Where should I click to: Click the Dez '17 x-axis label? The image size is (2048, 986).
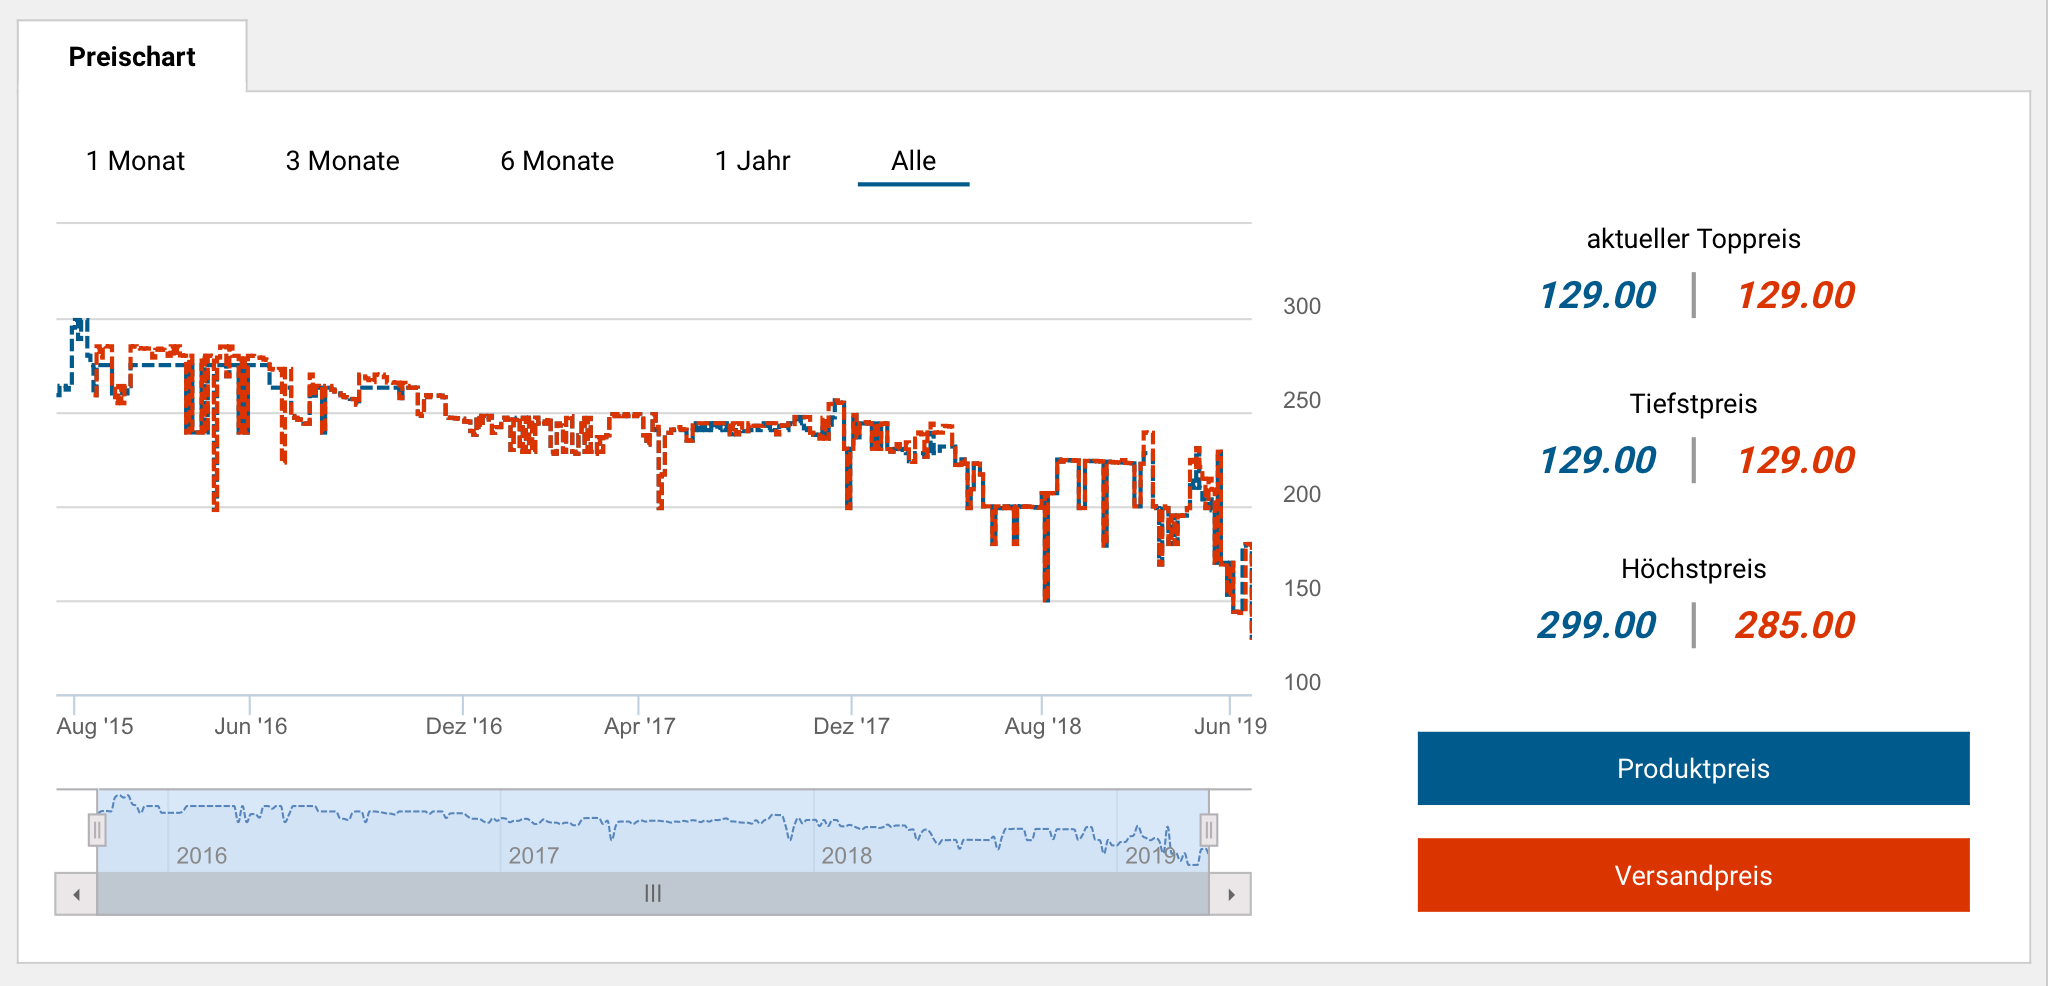point(851,726)
